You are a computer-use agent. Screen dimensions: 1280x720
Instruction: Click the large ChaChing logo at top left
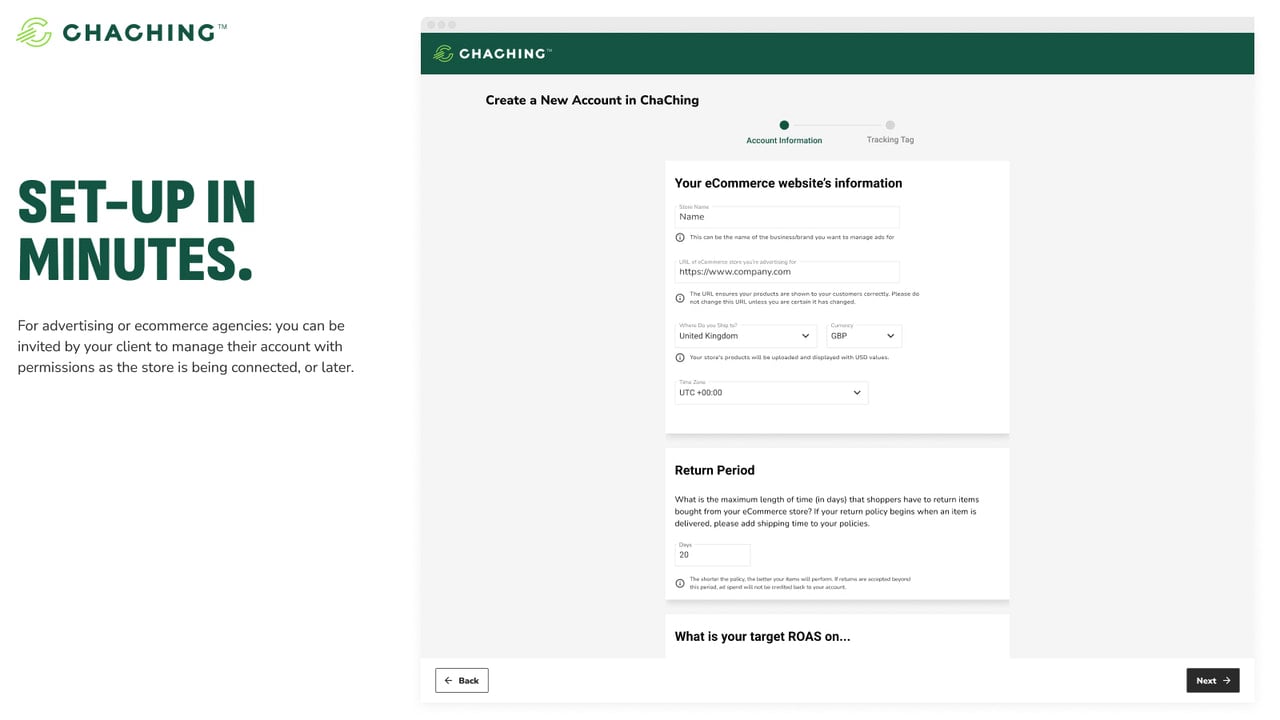pyautogui.click(x=121, y=32)
